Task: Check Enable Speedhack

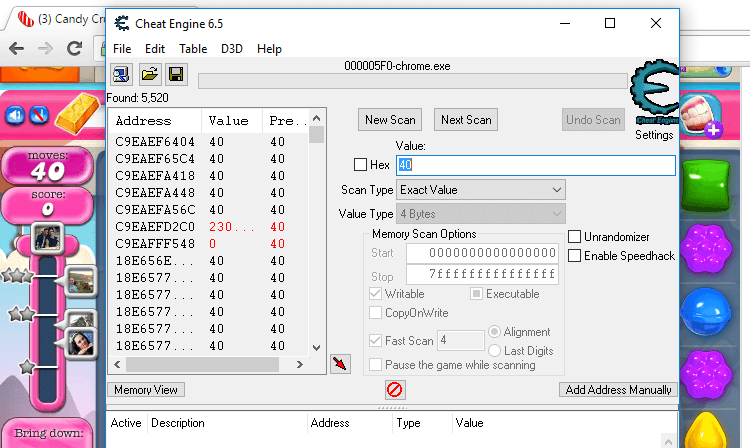Action: pos(574,256)
